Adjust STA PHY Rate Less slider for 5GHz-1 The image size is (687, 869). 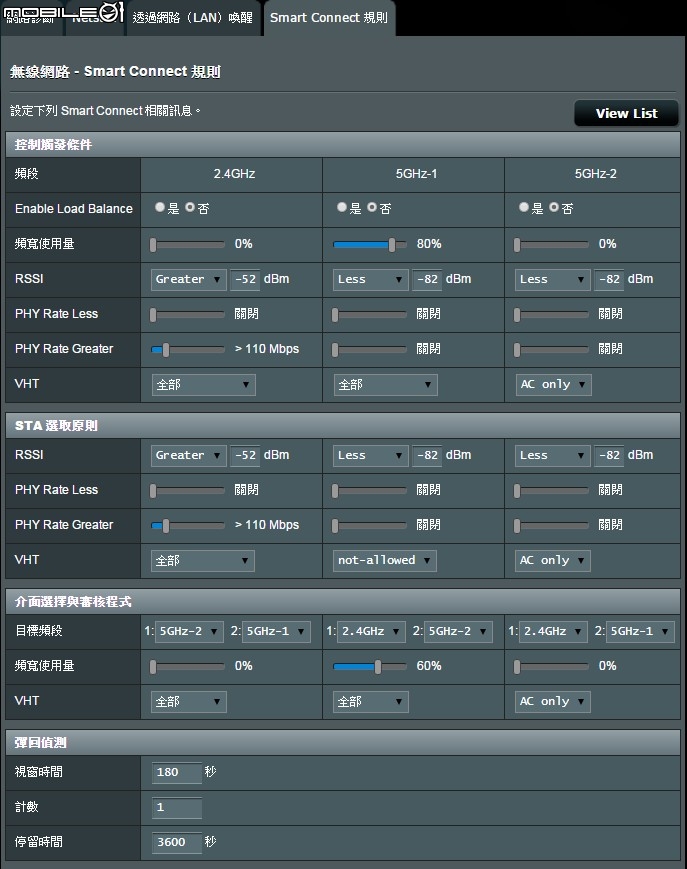pyautogui.click(x=370, y=490)
